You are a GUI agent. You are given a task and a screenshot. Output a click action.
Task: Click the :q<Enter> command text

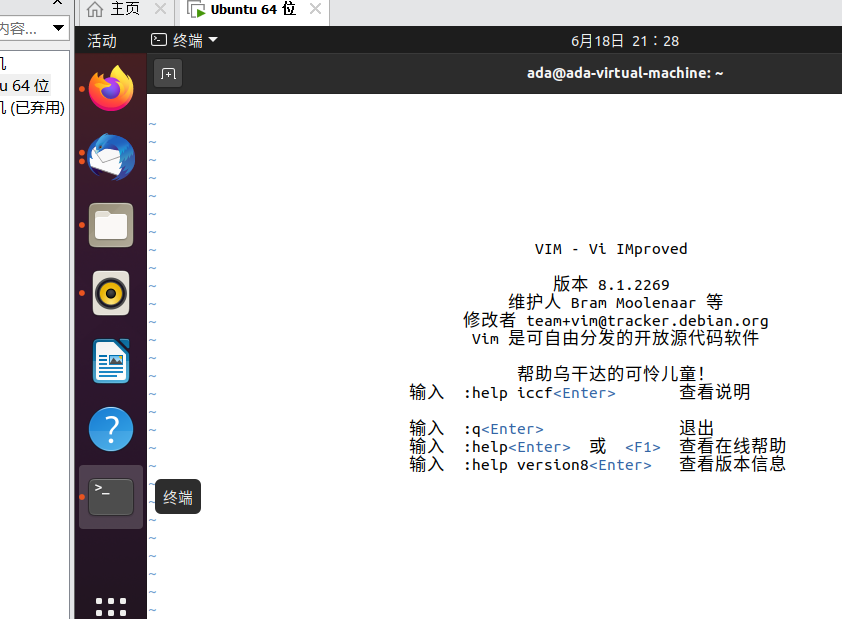(504, 429)
